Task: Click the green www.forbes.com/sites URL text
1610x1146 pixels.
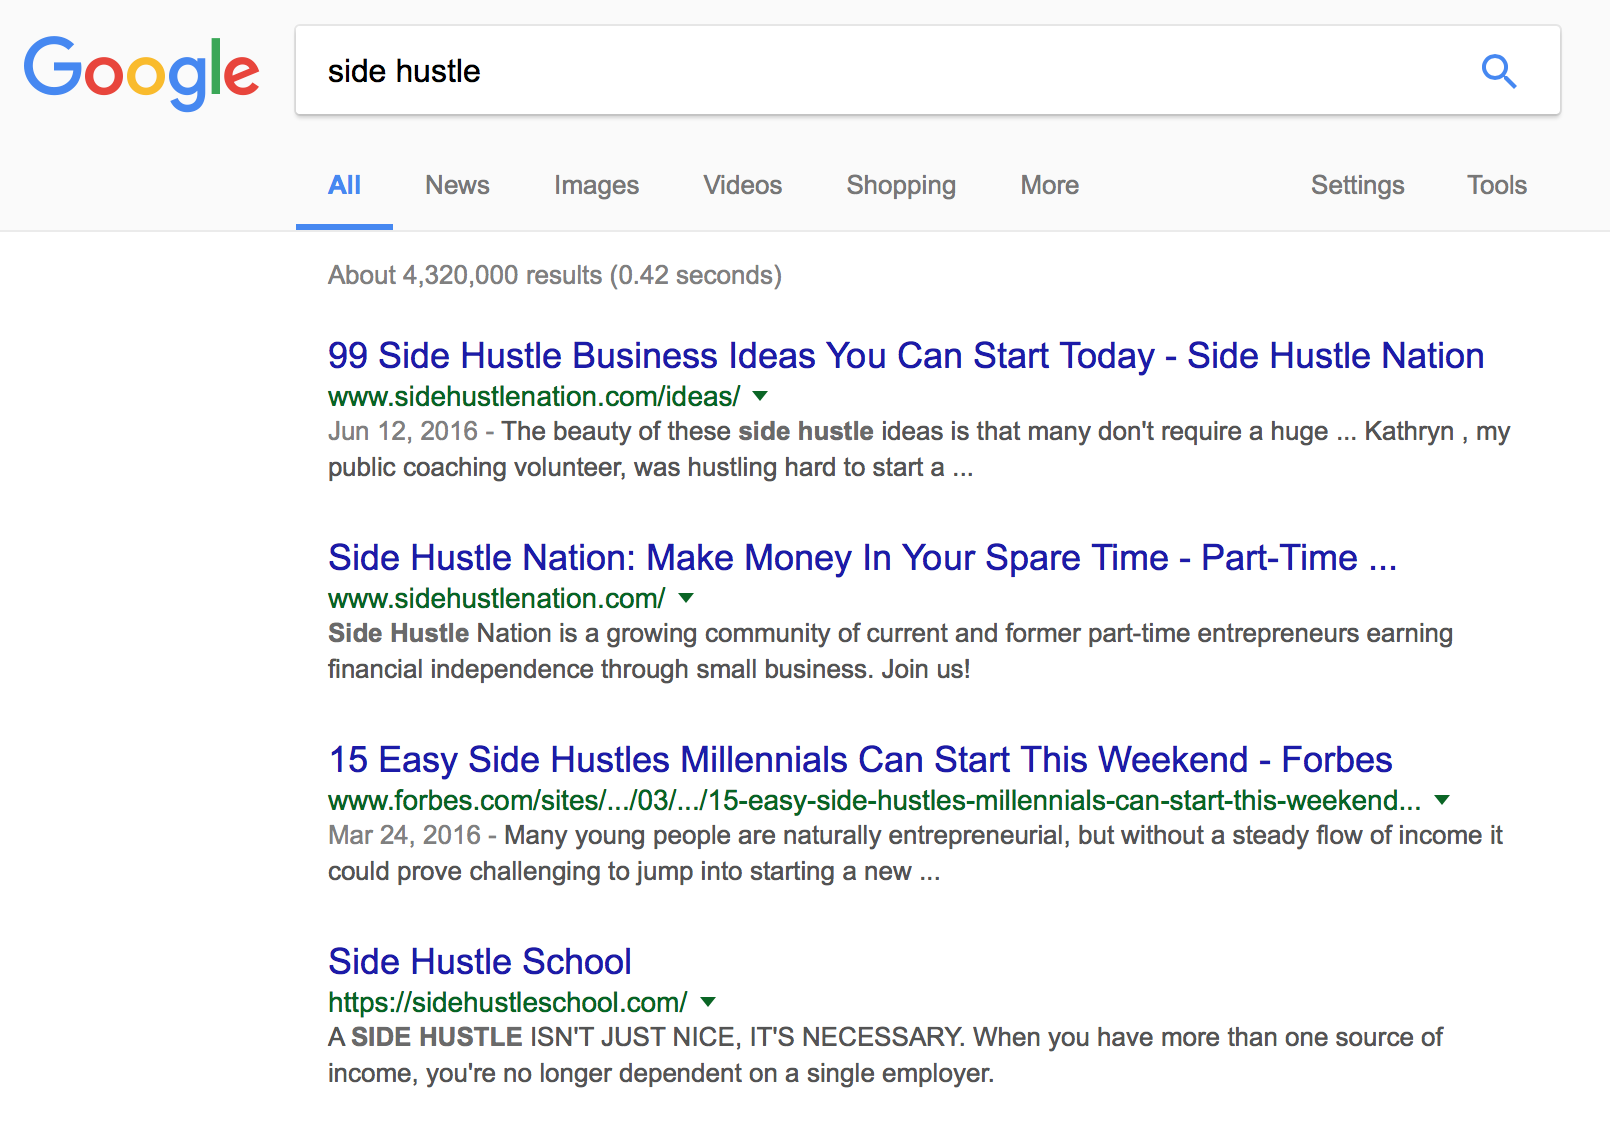Action: point(873,801)
